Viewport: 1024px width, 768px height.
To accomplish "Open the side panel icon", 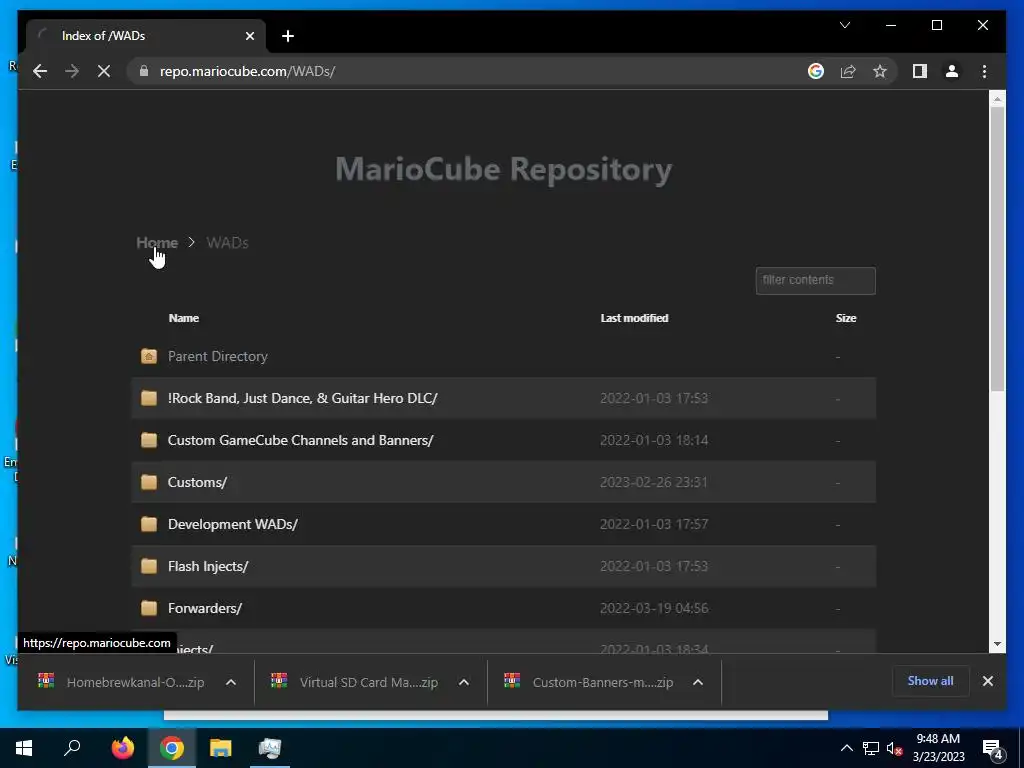I will 920,71.
